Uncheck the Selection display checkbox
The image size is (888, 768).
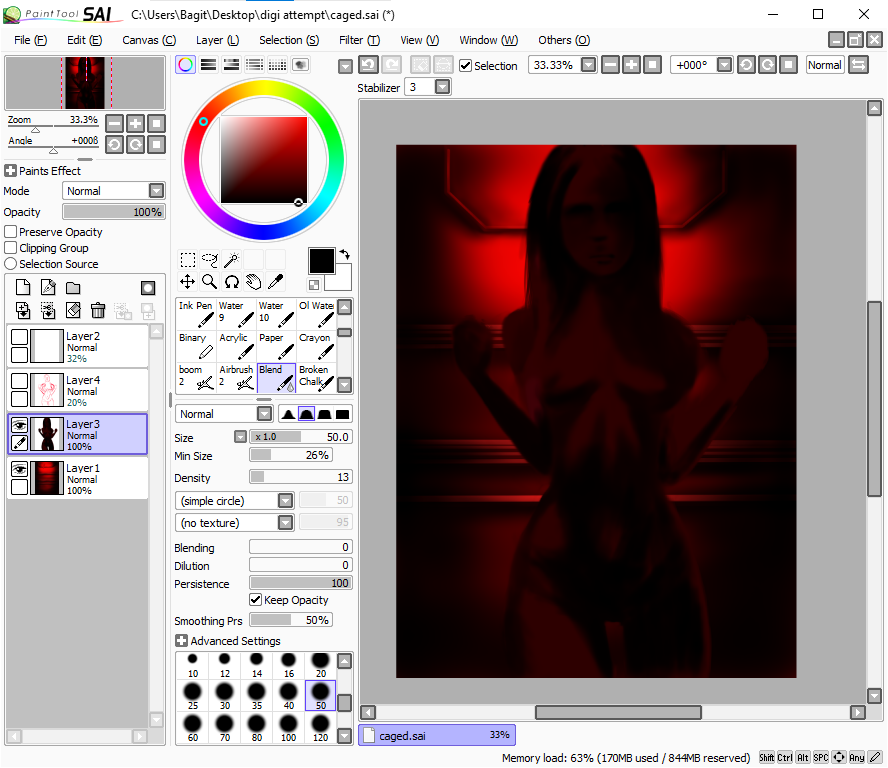466,66
